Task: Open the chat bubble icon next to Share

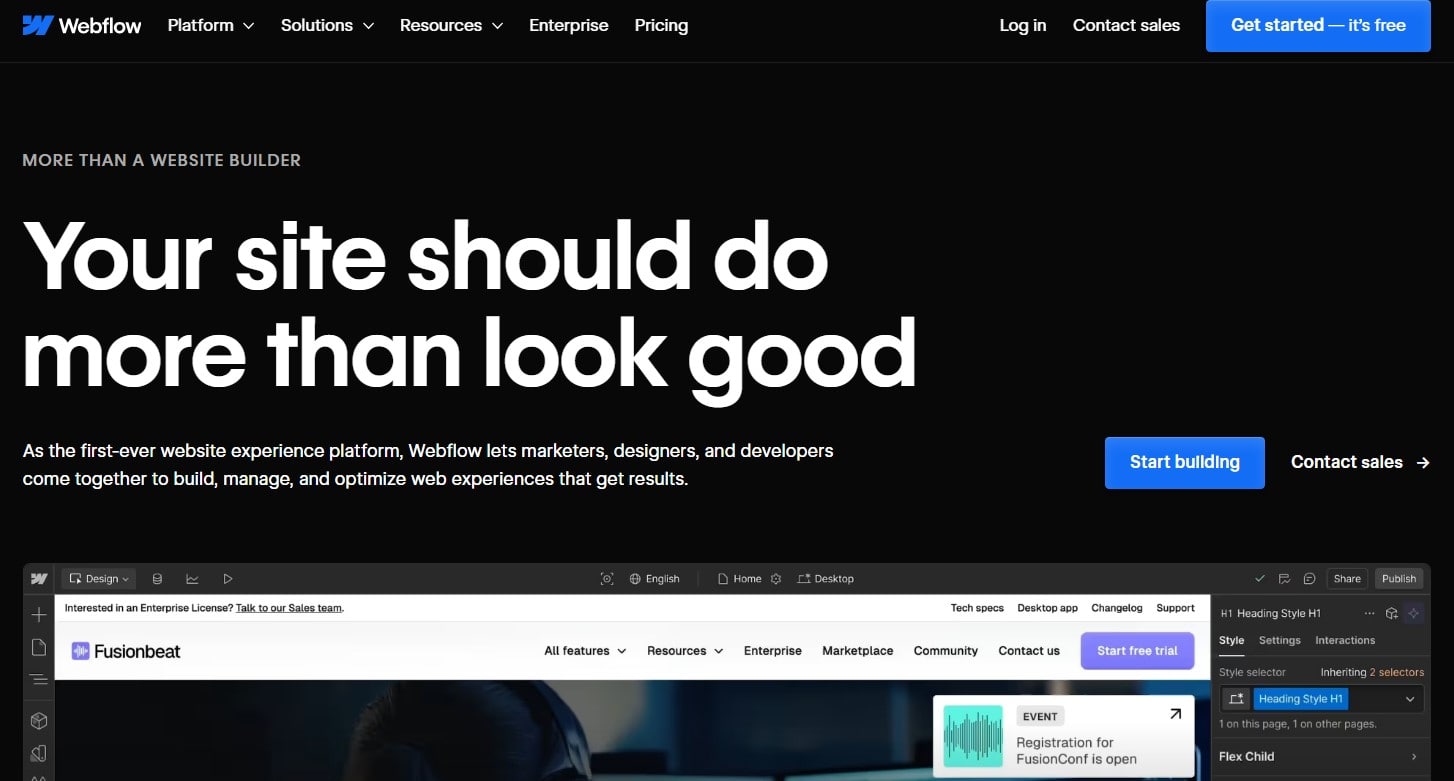Action: pos(1309,578)
